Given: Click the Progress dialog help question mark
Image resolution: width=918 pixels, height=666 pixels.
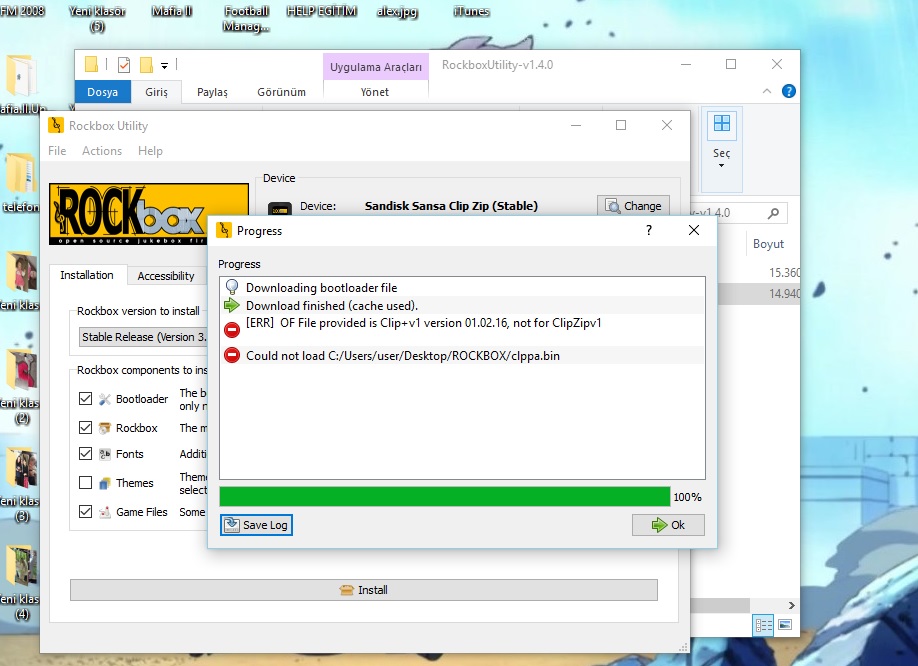Looking at the screenshot, I should tap(649, 231).
